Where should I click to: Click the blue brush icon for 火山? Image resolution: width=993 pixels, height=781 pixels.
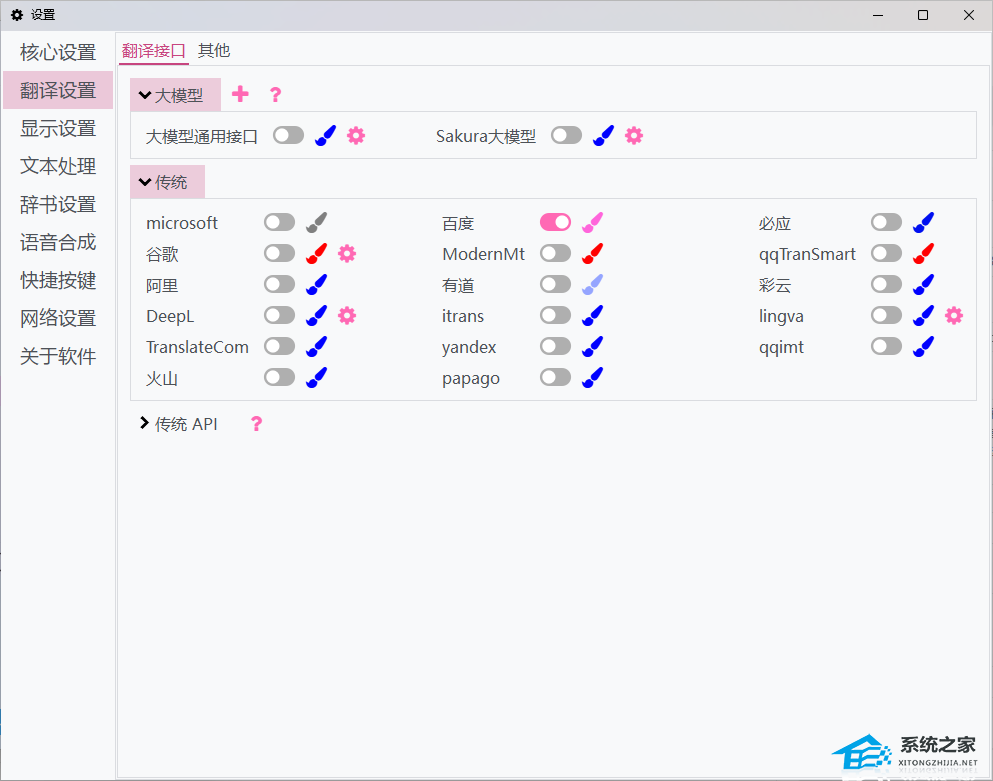[x=316, y=378]
